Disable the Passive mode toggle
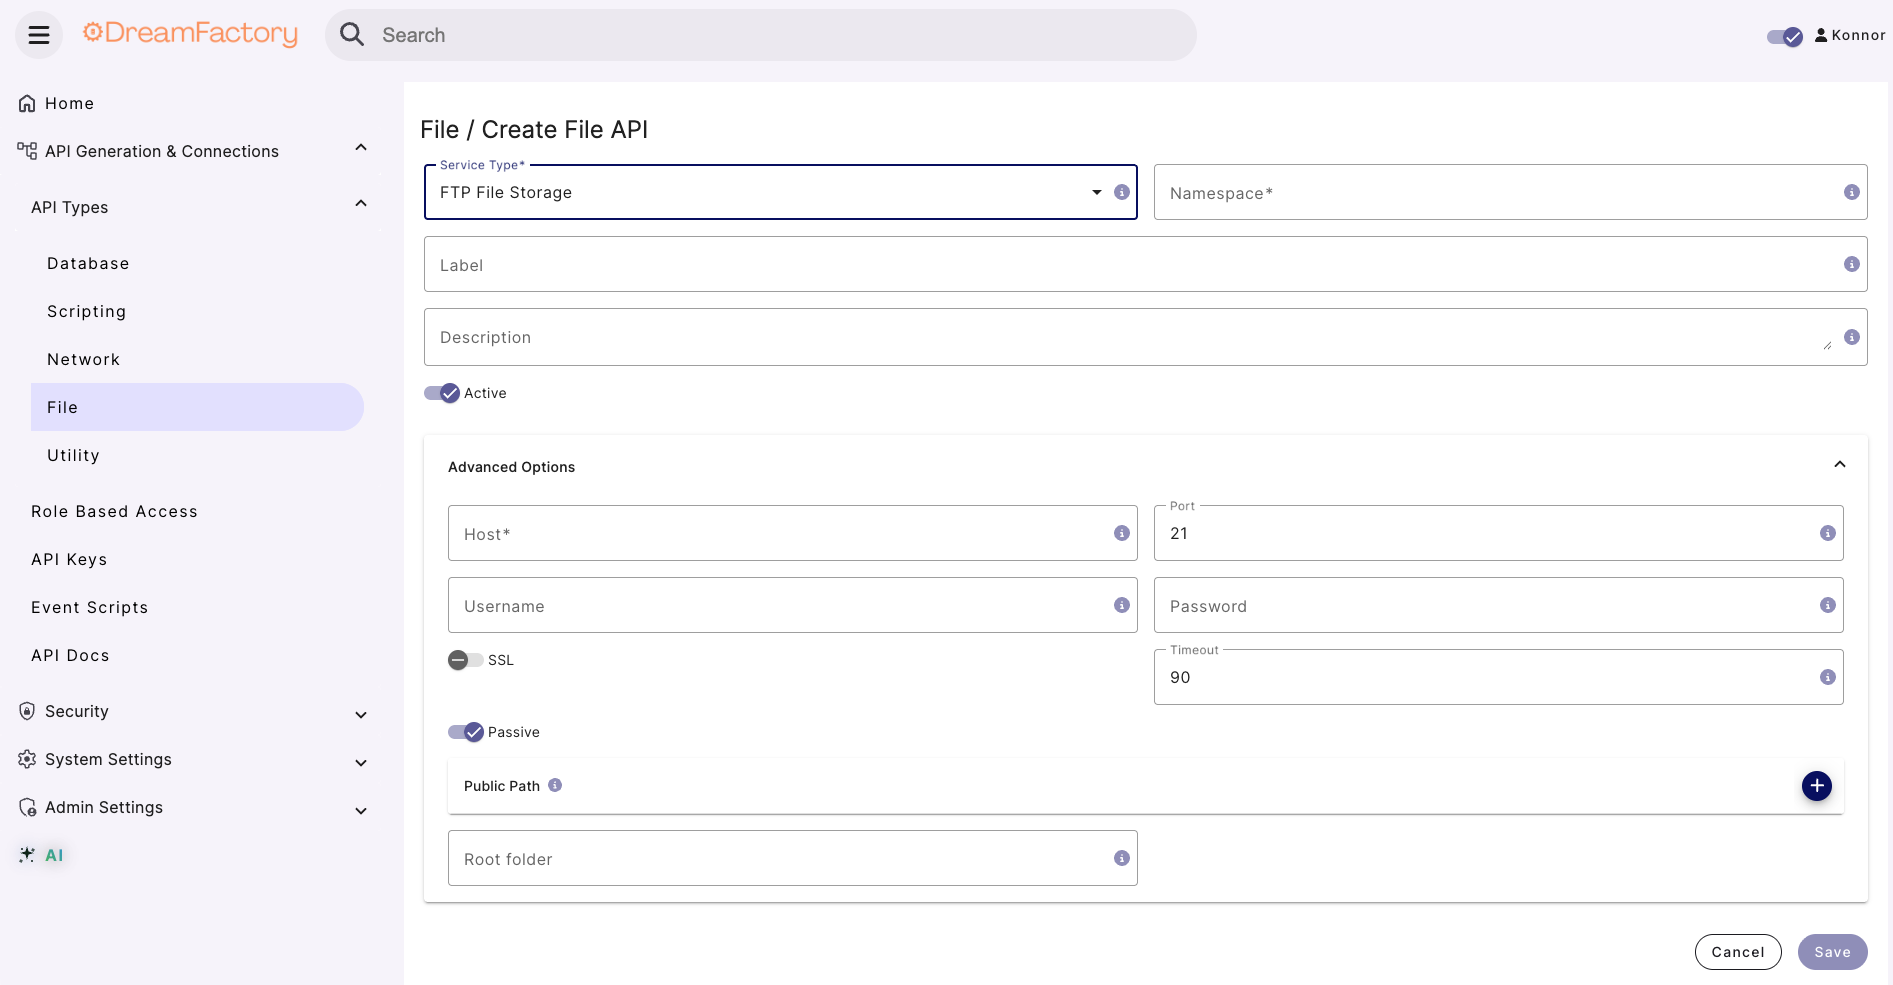The height and width of the screenshot is (985, 1893). (x=466, y=732)
